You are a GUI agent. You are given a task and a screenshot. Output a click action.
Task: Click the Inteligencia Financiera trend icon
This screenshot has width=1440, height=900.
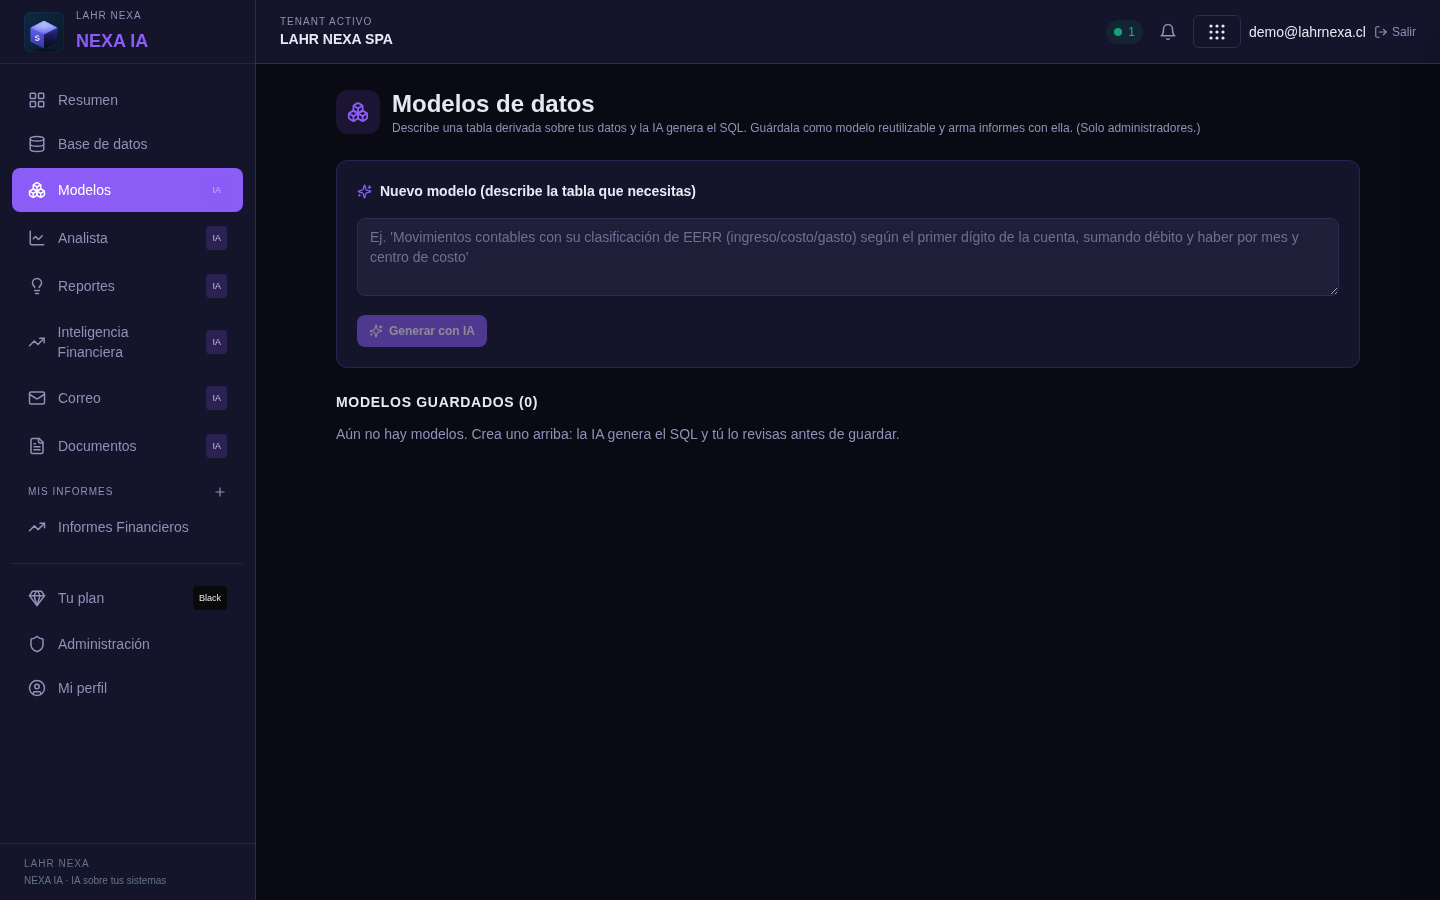coord(37,342)
